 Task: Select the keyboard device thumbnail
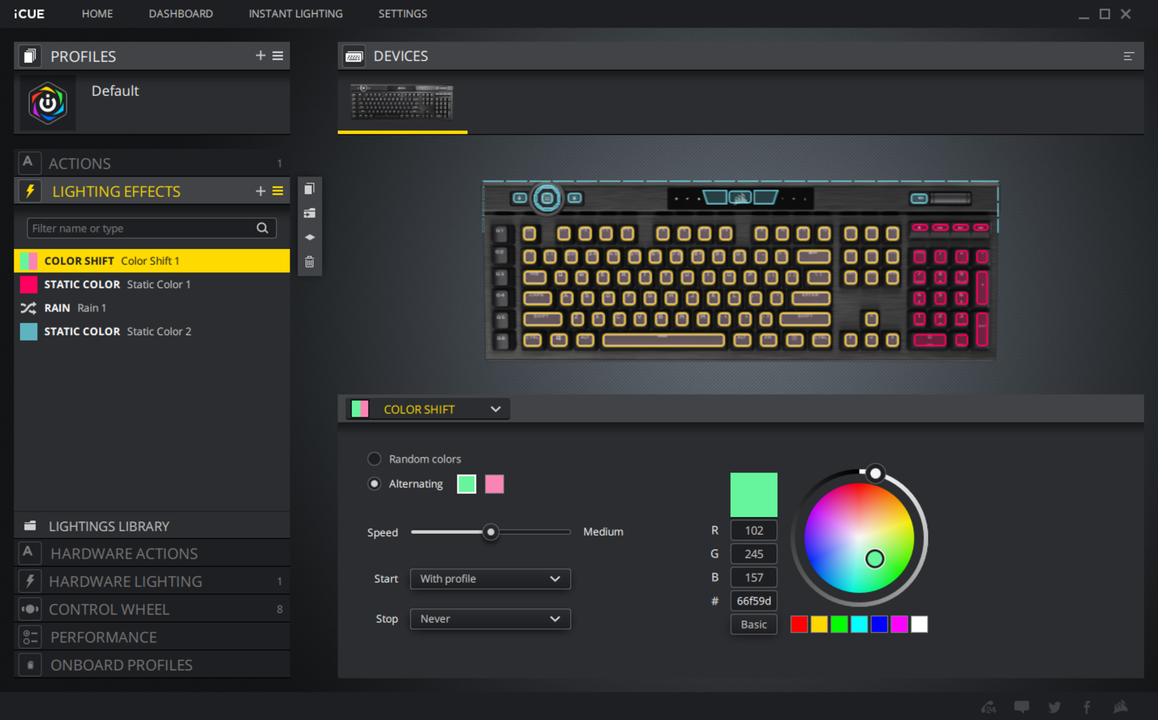(402, 102)
